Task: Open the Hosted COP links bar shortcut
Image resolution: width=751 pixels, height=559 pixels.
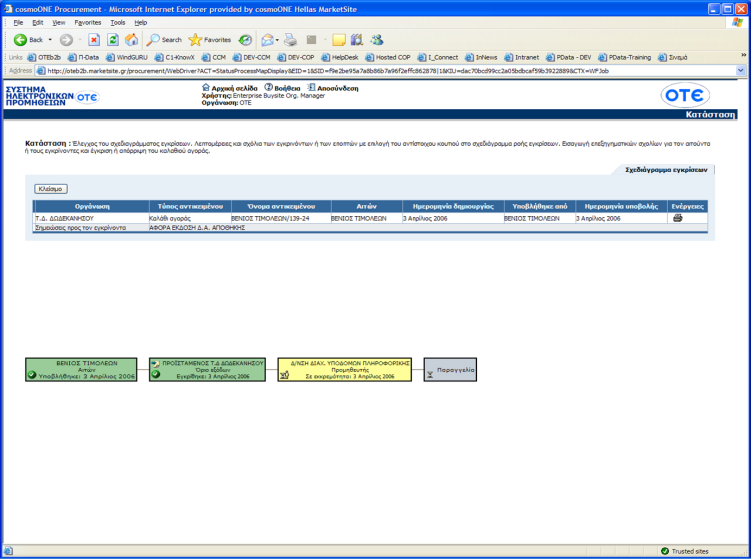Action: tap(388, 57)
